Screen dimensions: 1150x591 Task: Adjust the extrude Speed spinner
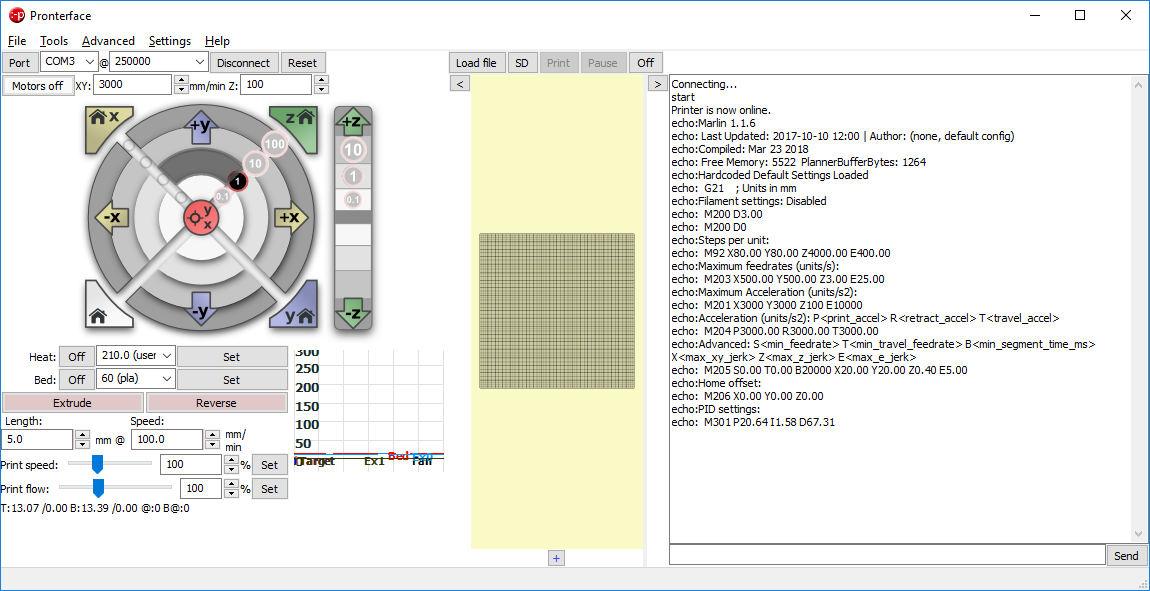(x=213, y=439)
